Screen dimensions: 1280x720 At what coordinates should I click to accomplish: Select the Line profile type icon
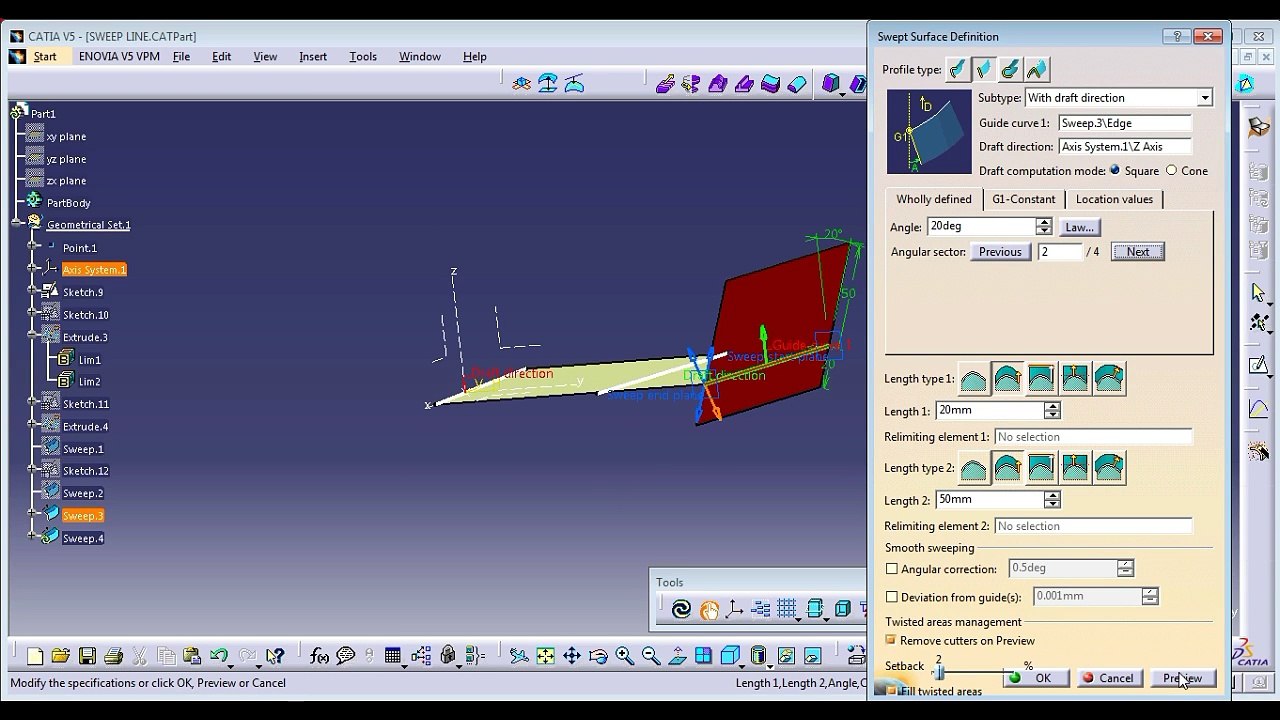coord(984,69)
